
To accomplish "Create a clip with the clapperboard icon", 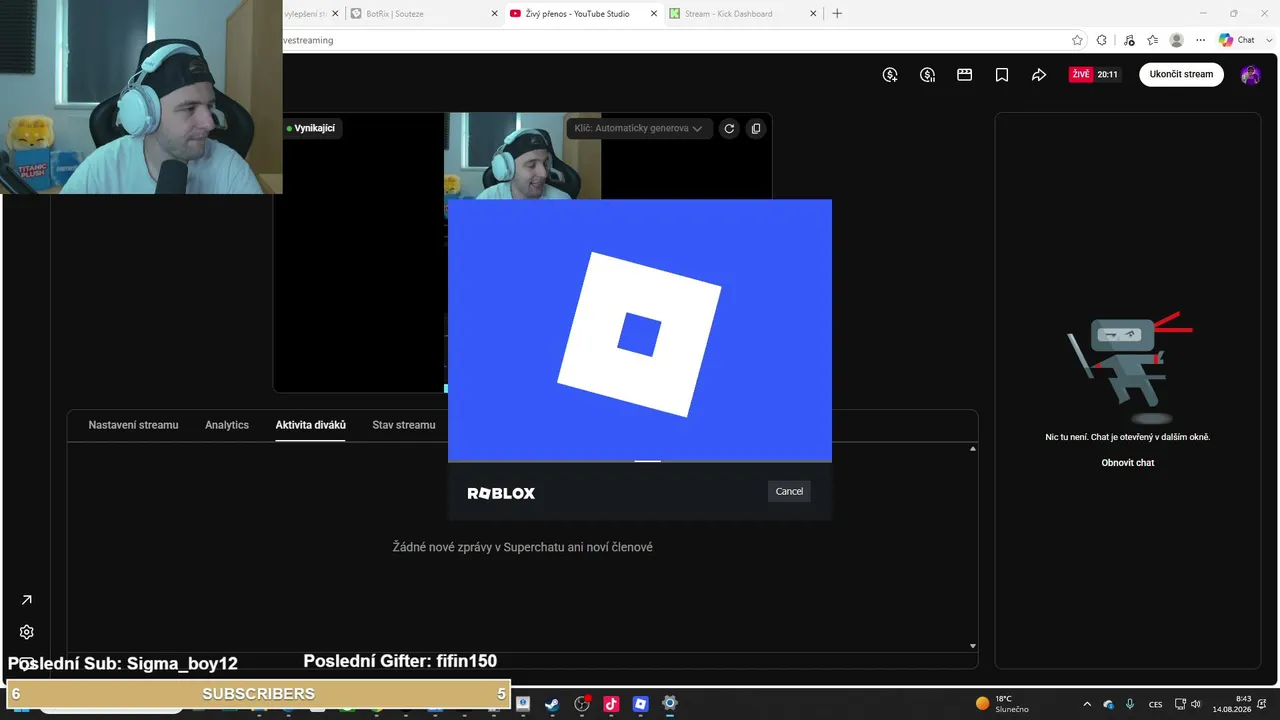I will point(964,75).
